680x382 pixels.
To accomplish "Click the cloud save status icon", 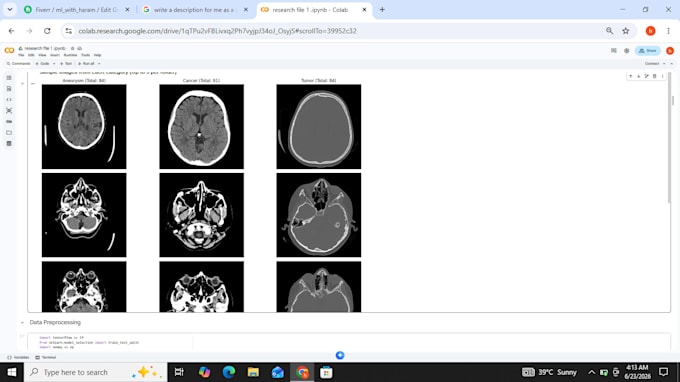I will coord(79,48).
